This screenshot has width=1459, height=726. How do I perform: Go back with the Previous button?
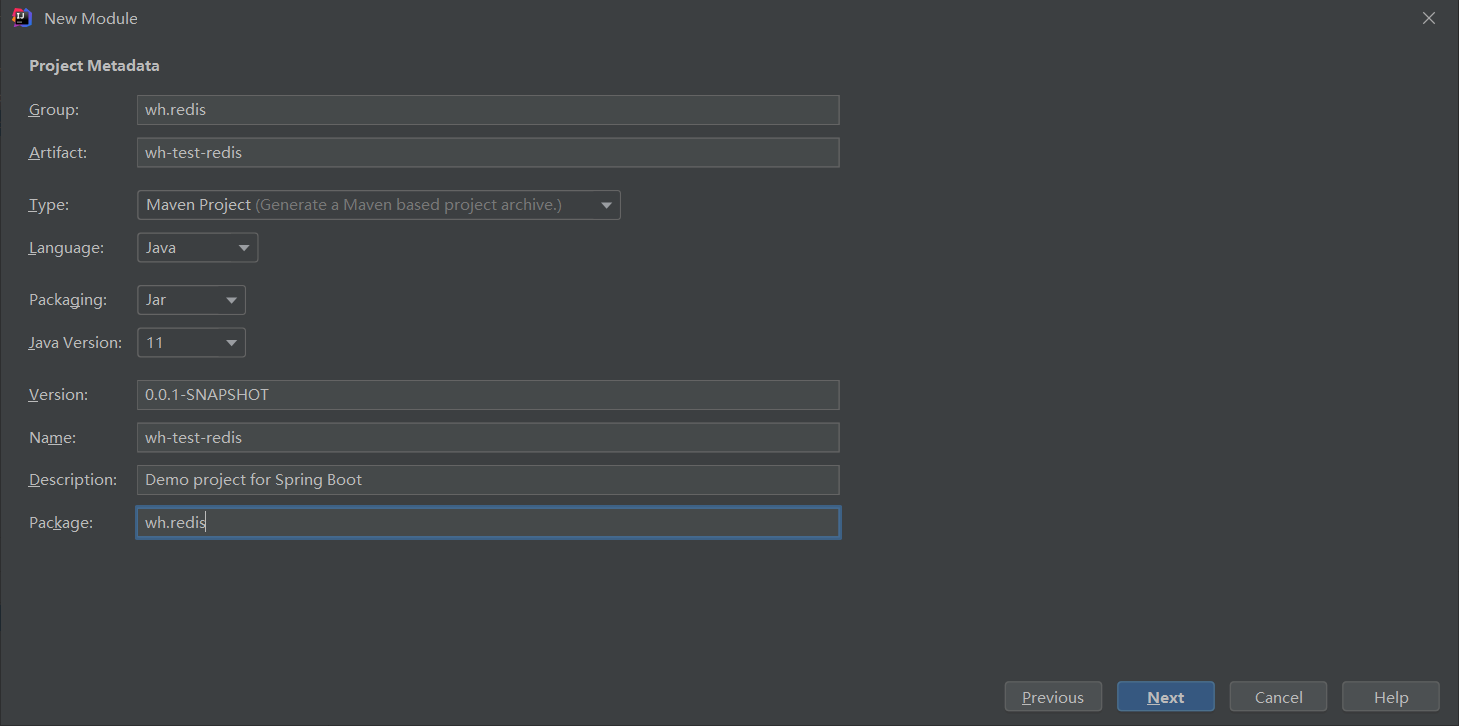(x=1053, y=697)
